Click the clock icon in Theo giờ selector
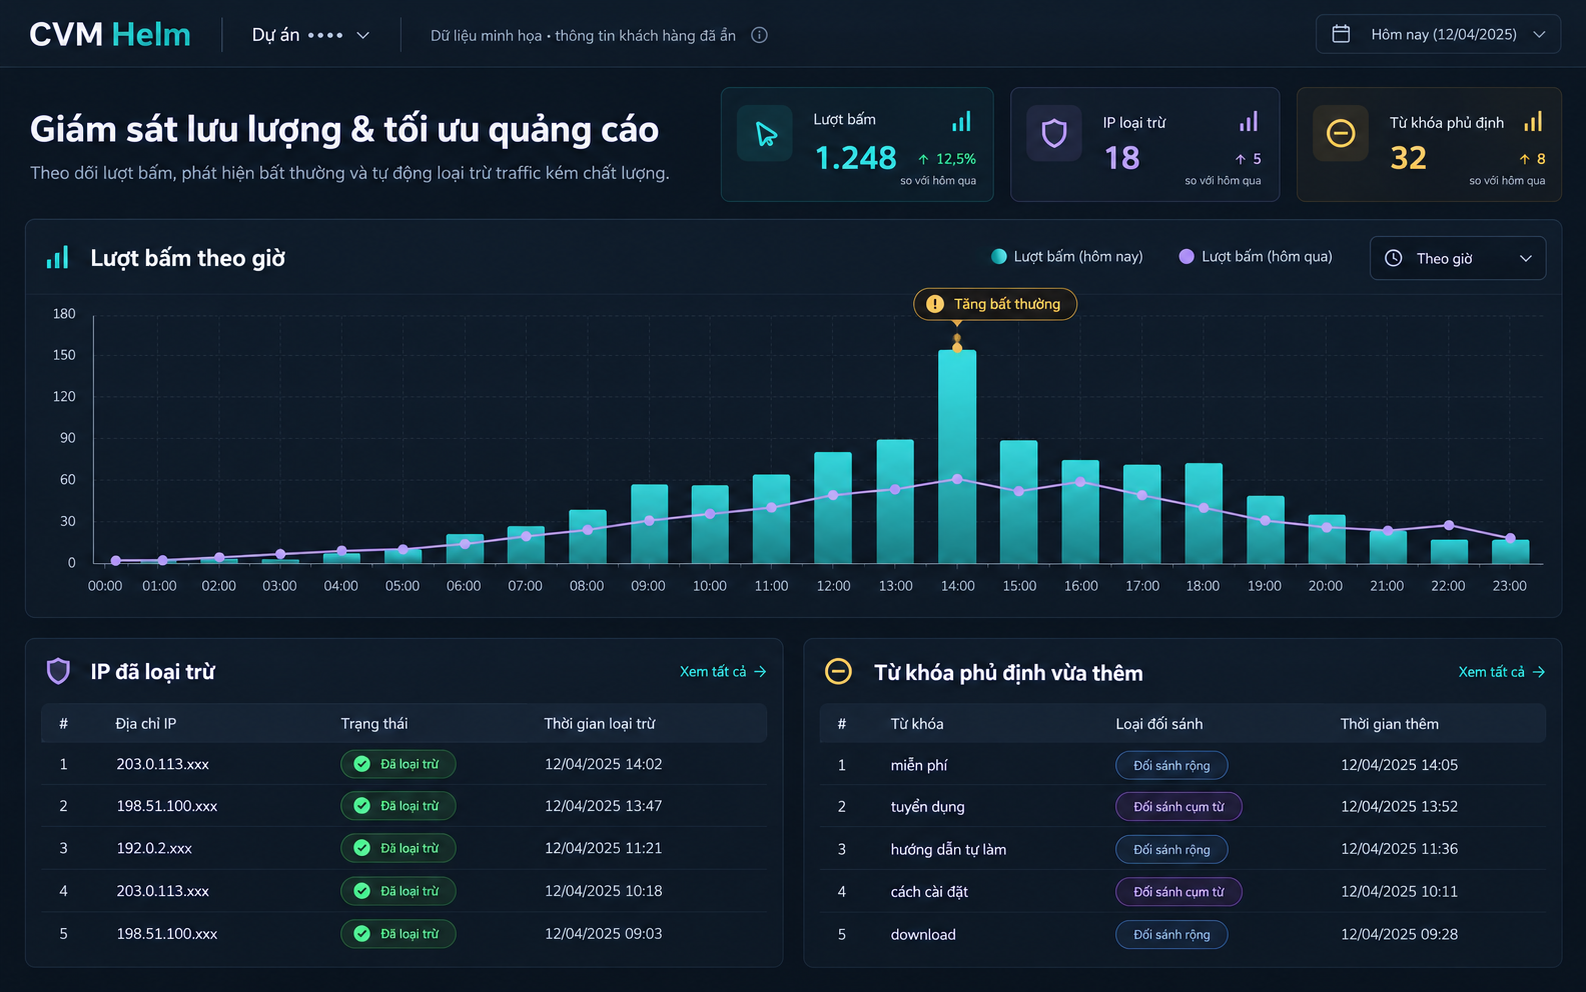The height and width of the screenshot is (992, 1586). (x=1393, y=258)
